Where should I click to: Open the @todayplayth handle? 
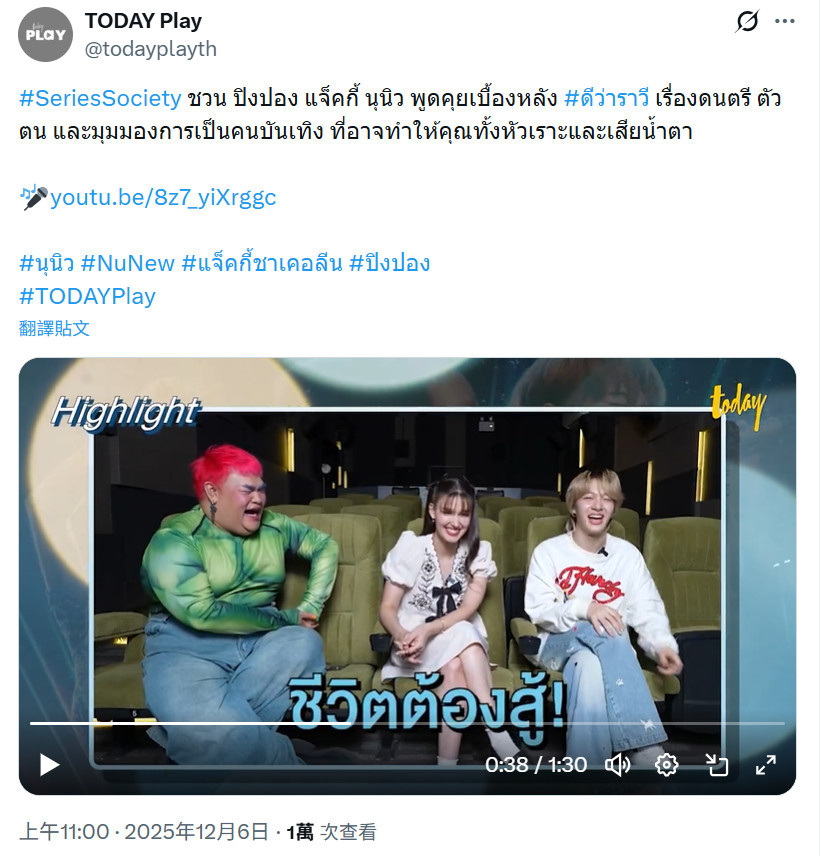[151, 49]
